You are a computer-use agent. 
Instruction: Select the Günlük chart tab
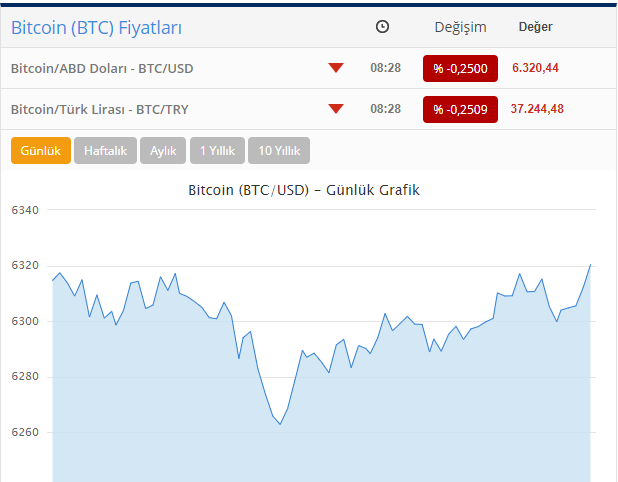click(x=41, y=151)
